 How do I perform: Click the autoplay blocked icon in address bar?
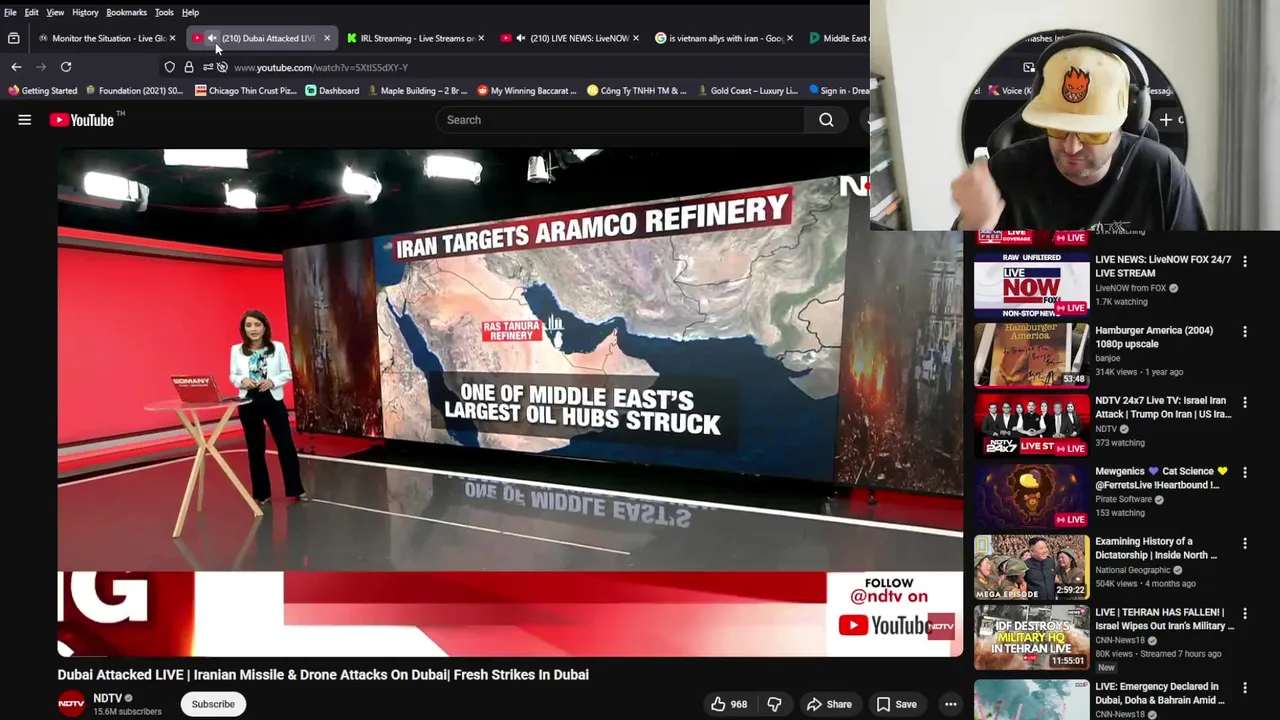coord(222,67)
